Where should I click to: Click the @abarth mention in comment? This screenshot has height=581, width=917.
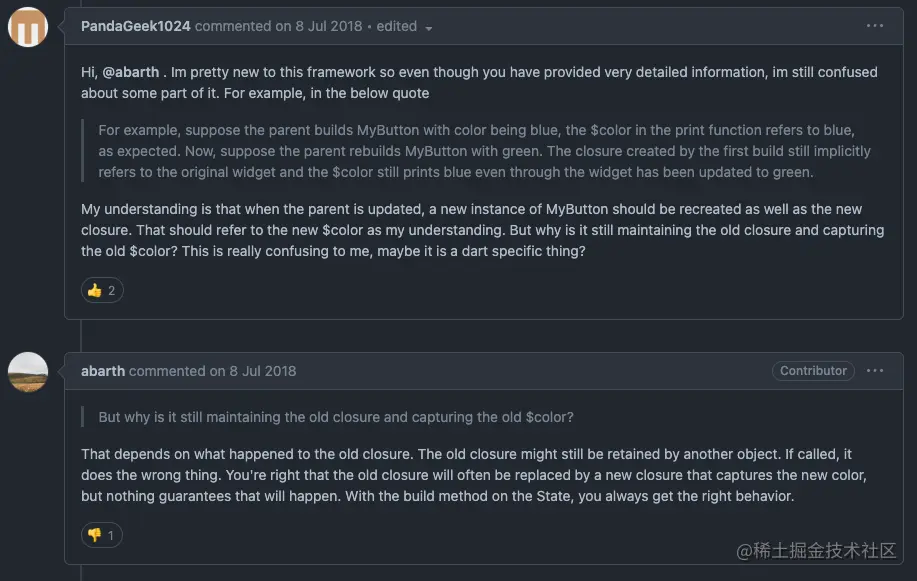(130, 72)
